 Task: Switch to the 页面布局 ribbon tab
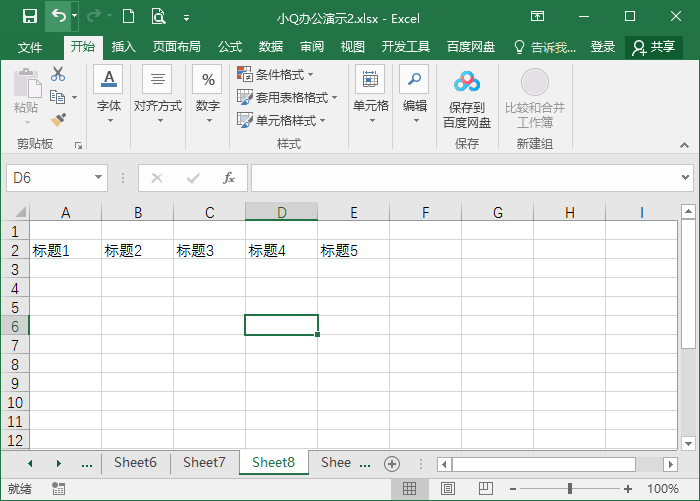pyautogui.click(x=176, y=46)
